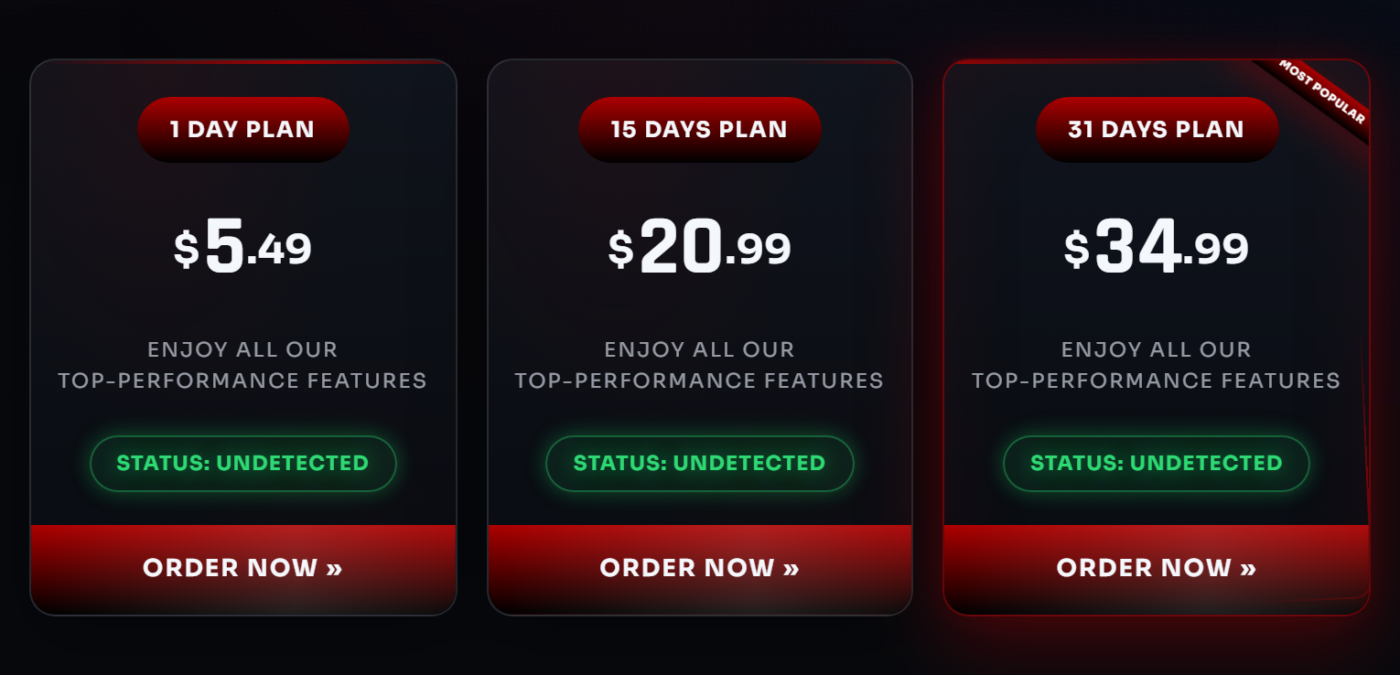Click the features description under $20.99
This screenshot has height=675, width=1400.
point(700,365)
